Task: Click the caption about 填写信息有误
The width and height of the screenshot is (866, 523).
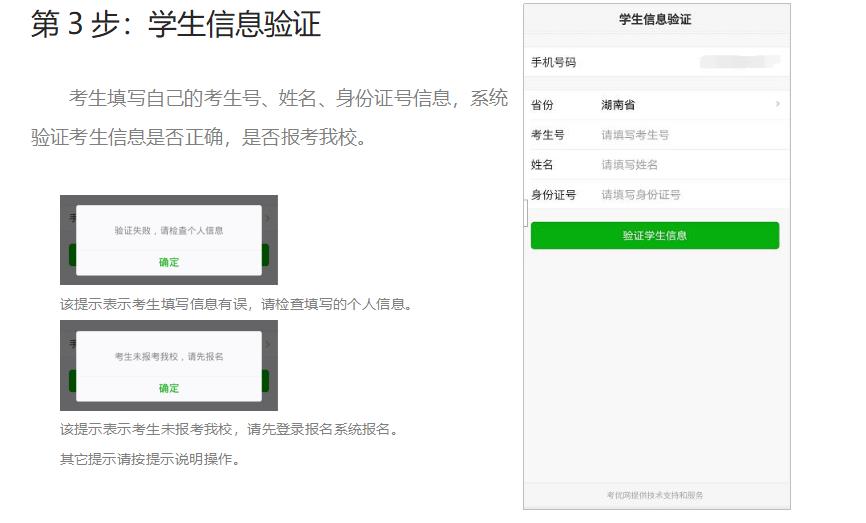Action: tap(236, 304)
